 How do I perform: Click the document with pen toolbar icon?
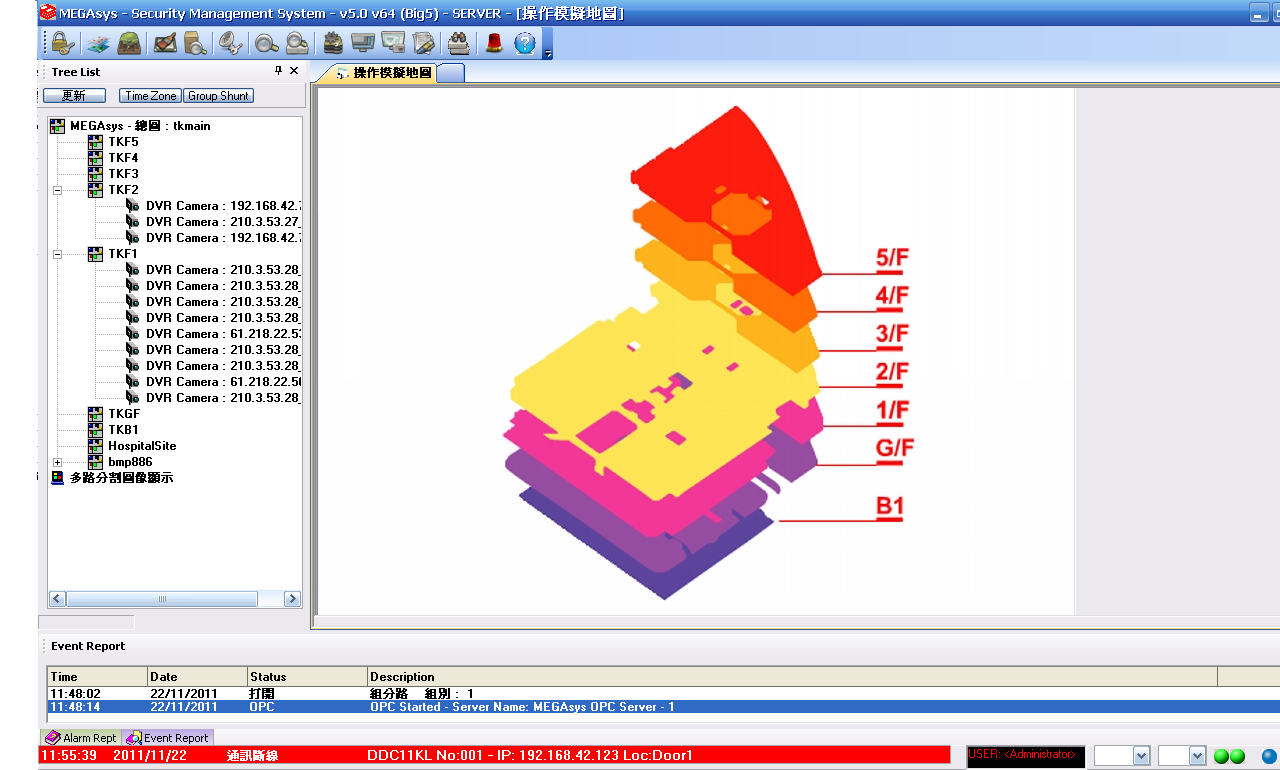click(x=424, y=44)
